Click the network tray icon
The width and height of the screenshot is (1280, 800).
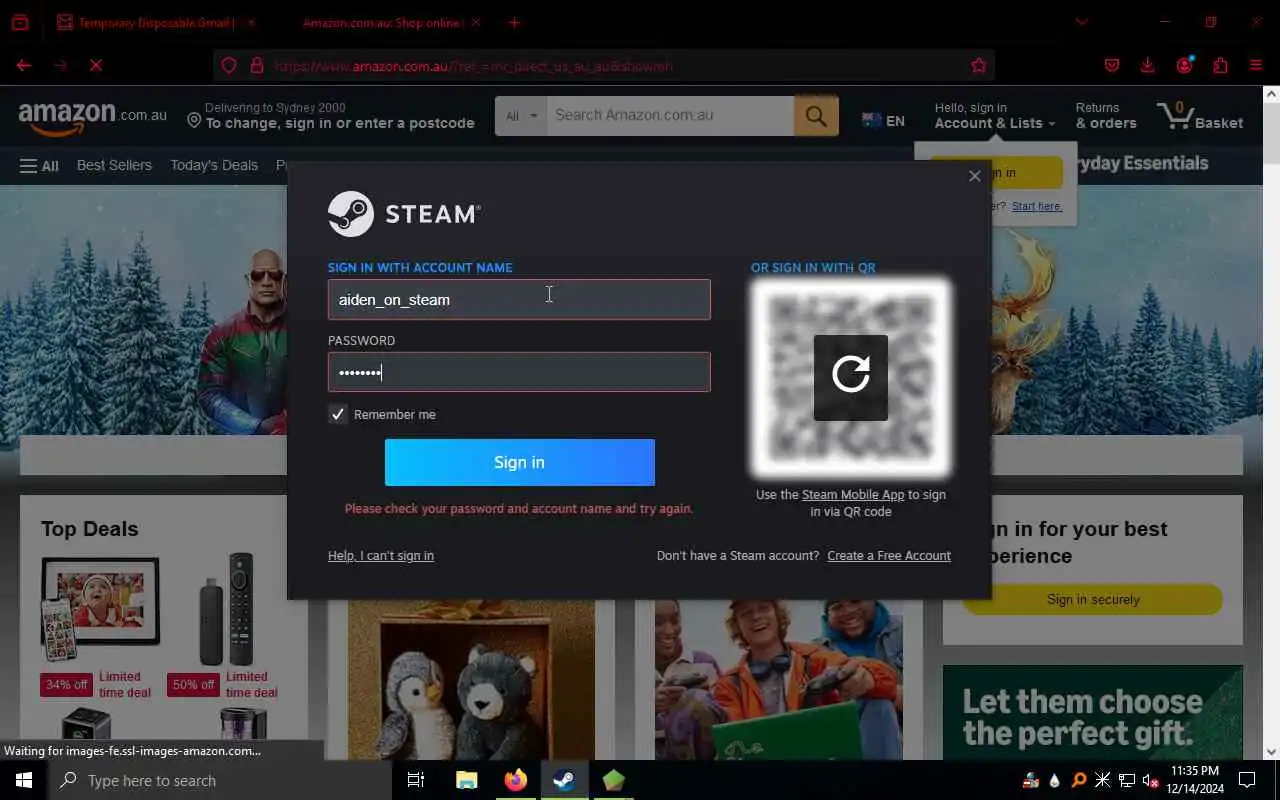tap(1126, 781)
